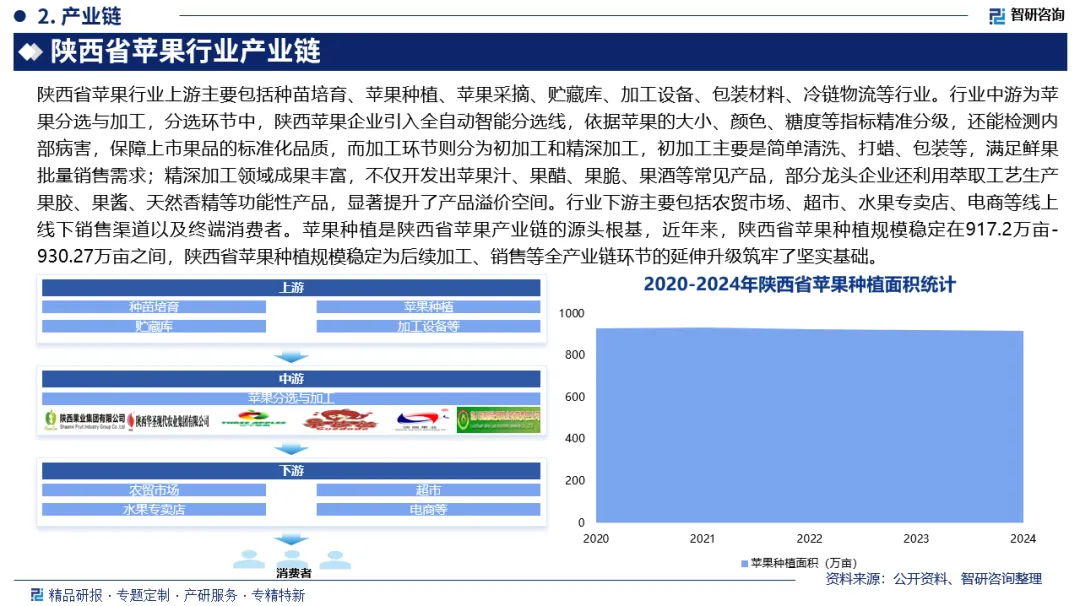Click the chart title 2020-2024年陕西省苹果种植面积统计
Screen dimensions: 1080x606
(800, 284)
